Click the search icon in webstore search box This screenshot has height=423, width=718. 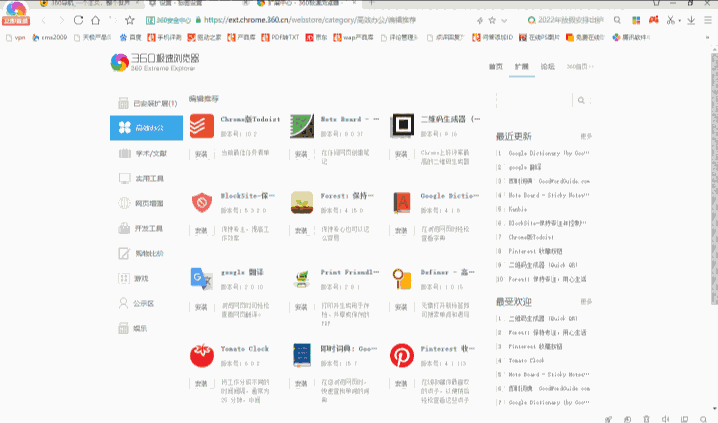pos(581,100)
